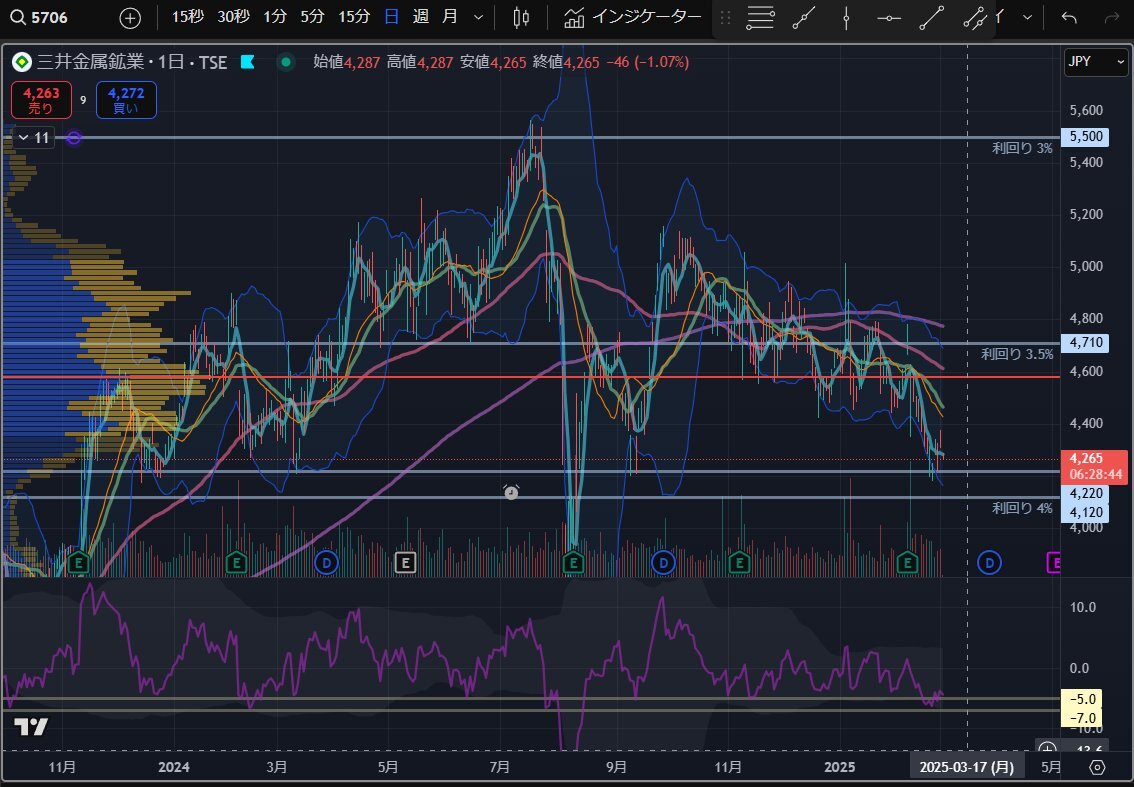Screen dimensions: 1134x787
Task: Select the daily 日 interval
Action: click(391, 17)
